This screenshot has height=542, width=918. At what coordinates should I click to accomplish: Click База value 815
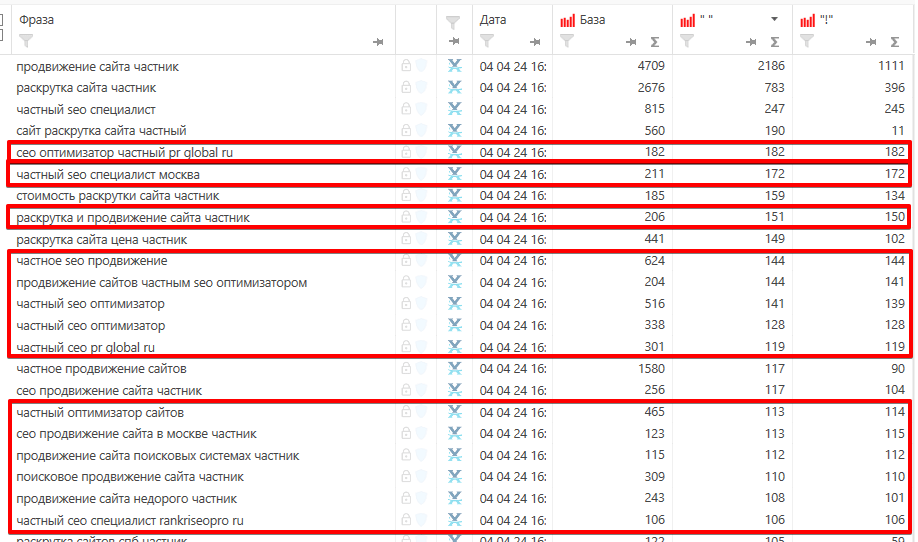[x=655, y=109]
